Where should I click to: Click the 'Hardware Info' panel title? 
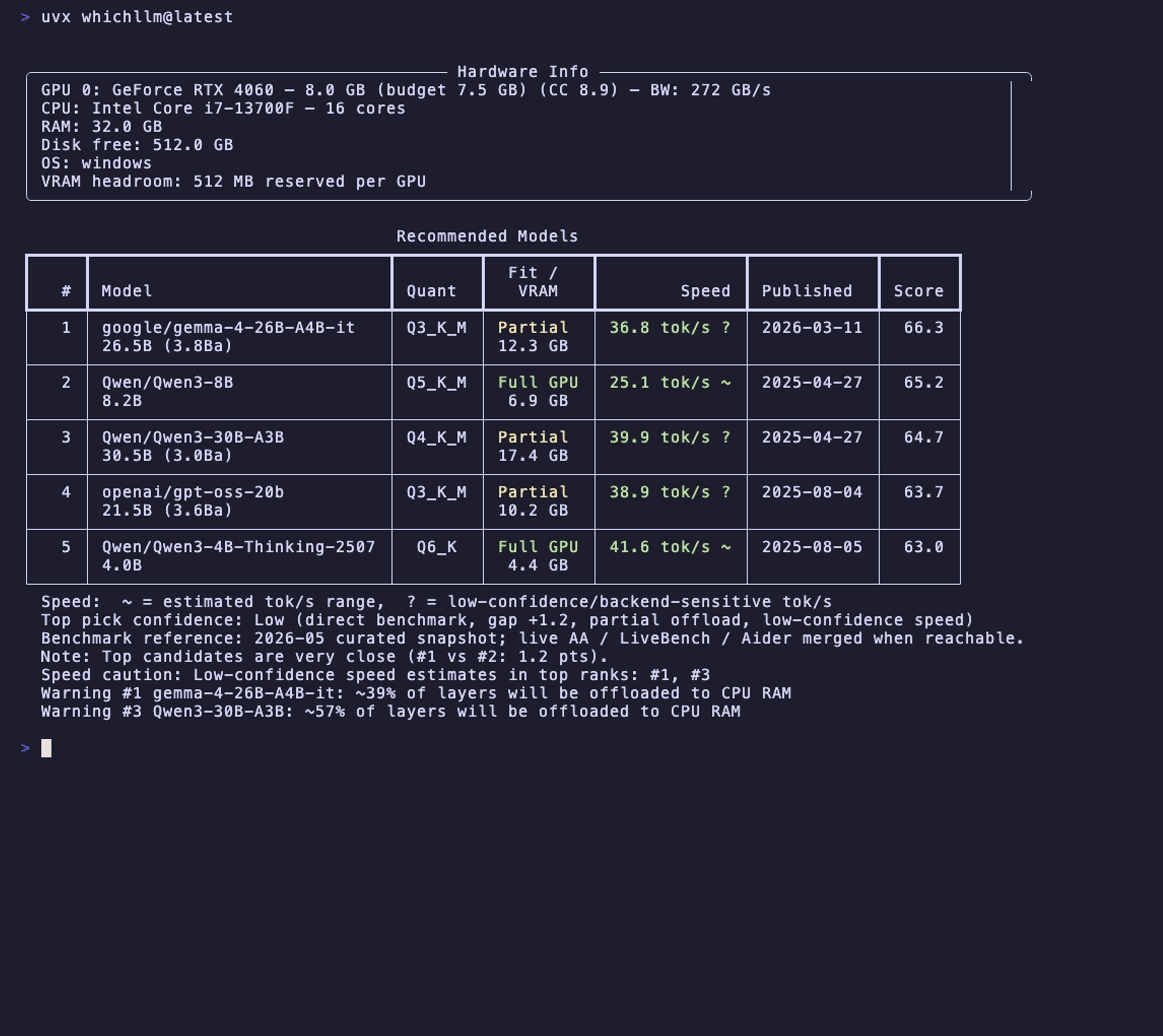click(x=522, y=72)
